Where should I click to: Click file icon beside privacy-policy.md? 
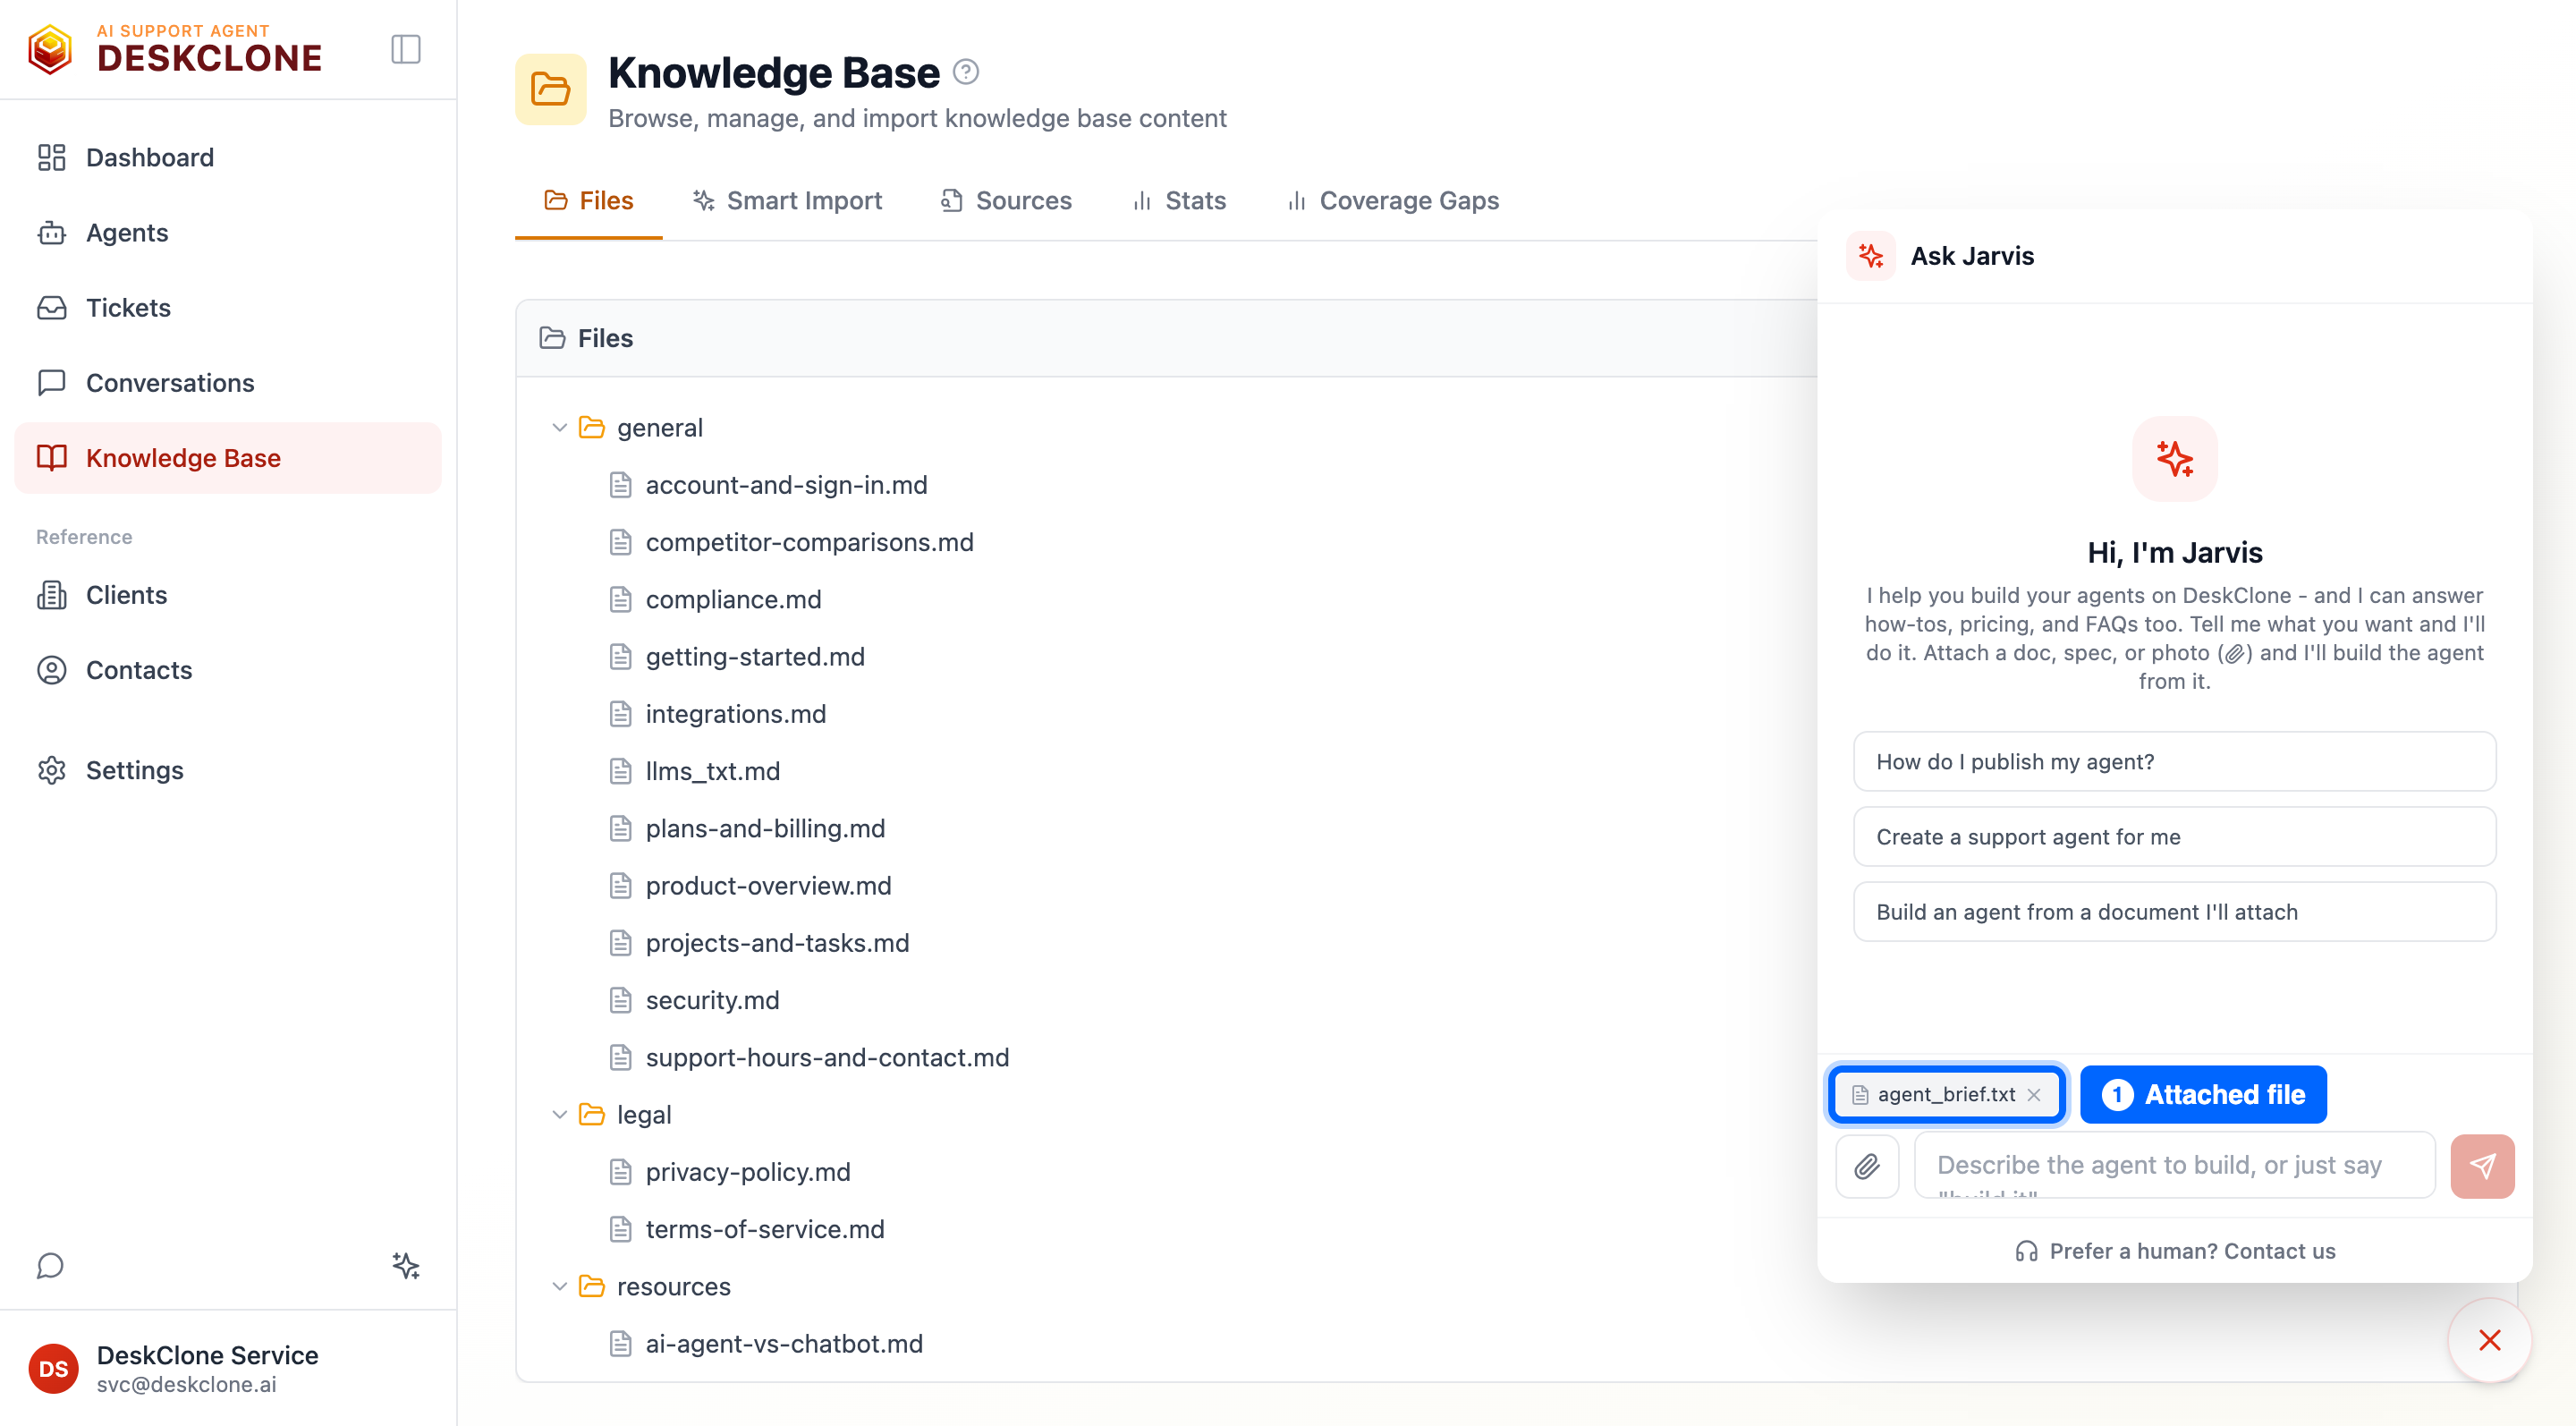(x=620, y=1171)
